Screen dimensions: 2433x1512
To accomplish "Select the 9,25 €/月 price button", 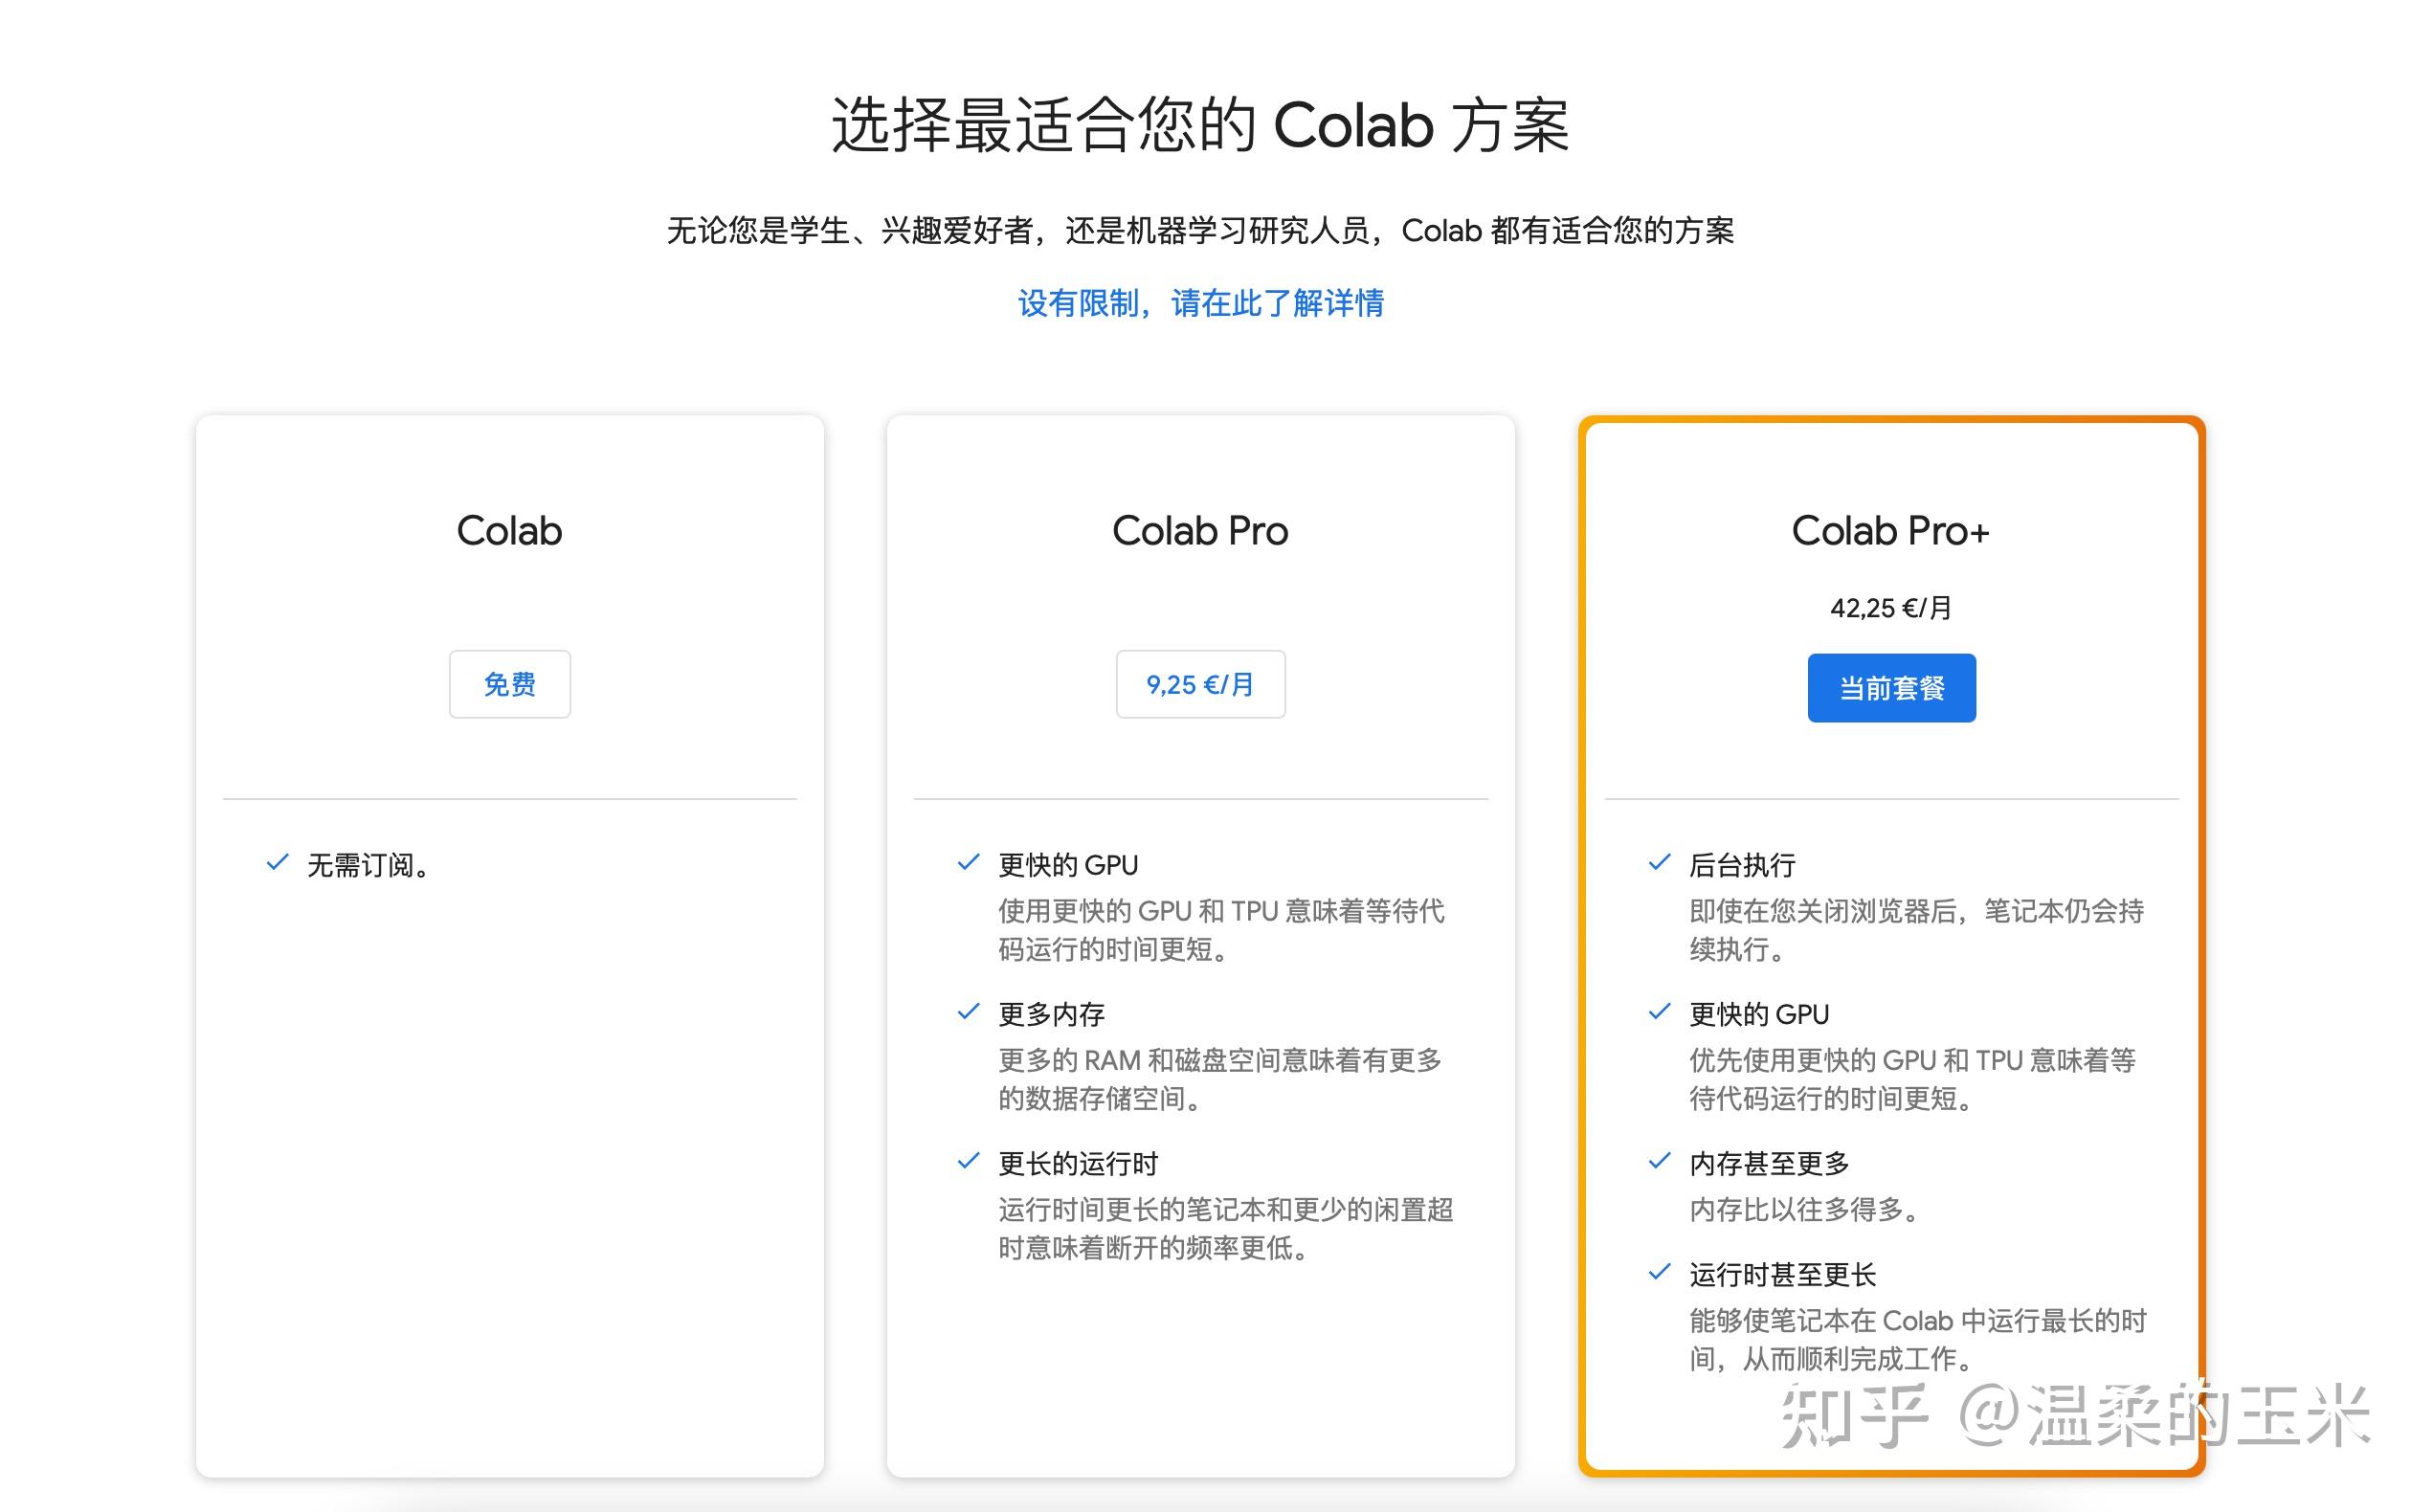I will coord(1199,684).
